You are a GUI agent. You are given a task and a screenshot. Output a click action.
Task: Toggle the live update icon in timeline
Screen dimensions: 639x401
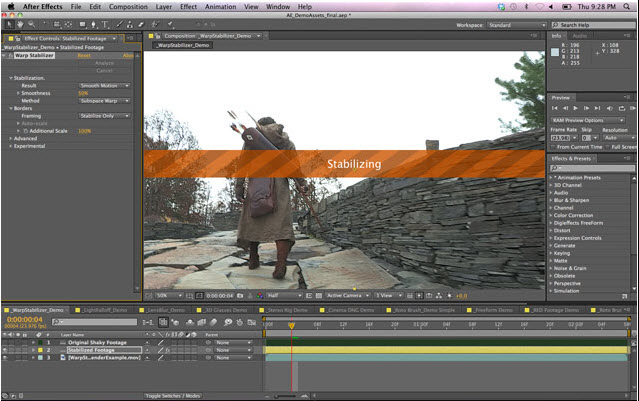click(163, 322)
